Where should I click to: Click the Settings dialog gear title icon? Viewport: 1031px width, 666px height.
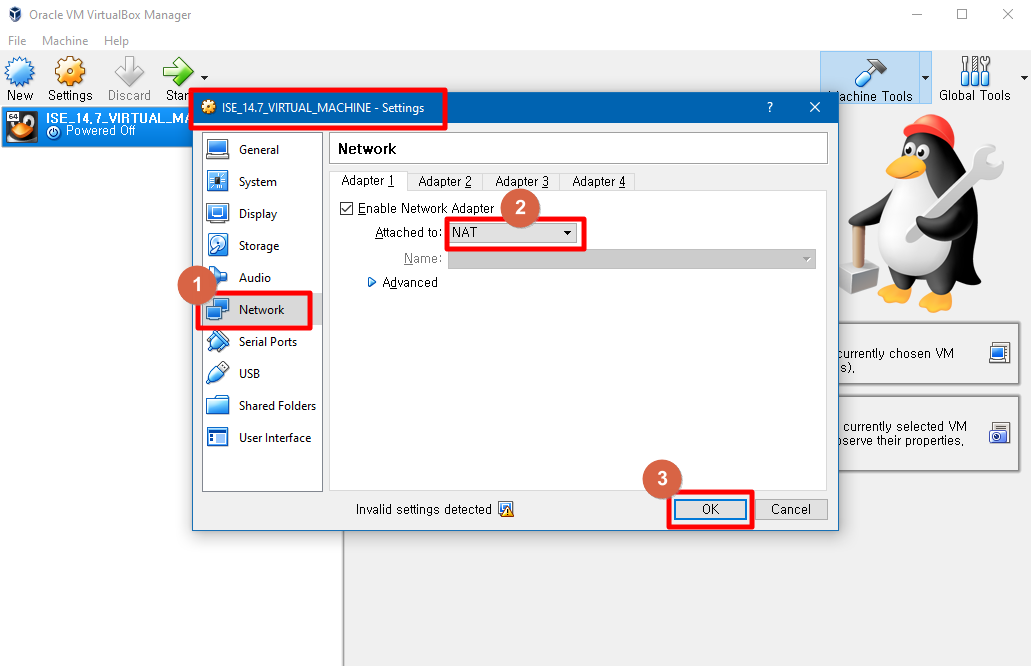(x=208, y=107)
